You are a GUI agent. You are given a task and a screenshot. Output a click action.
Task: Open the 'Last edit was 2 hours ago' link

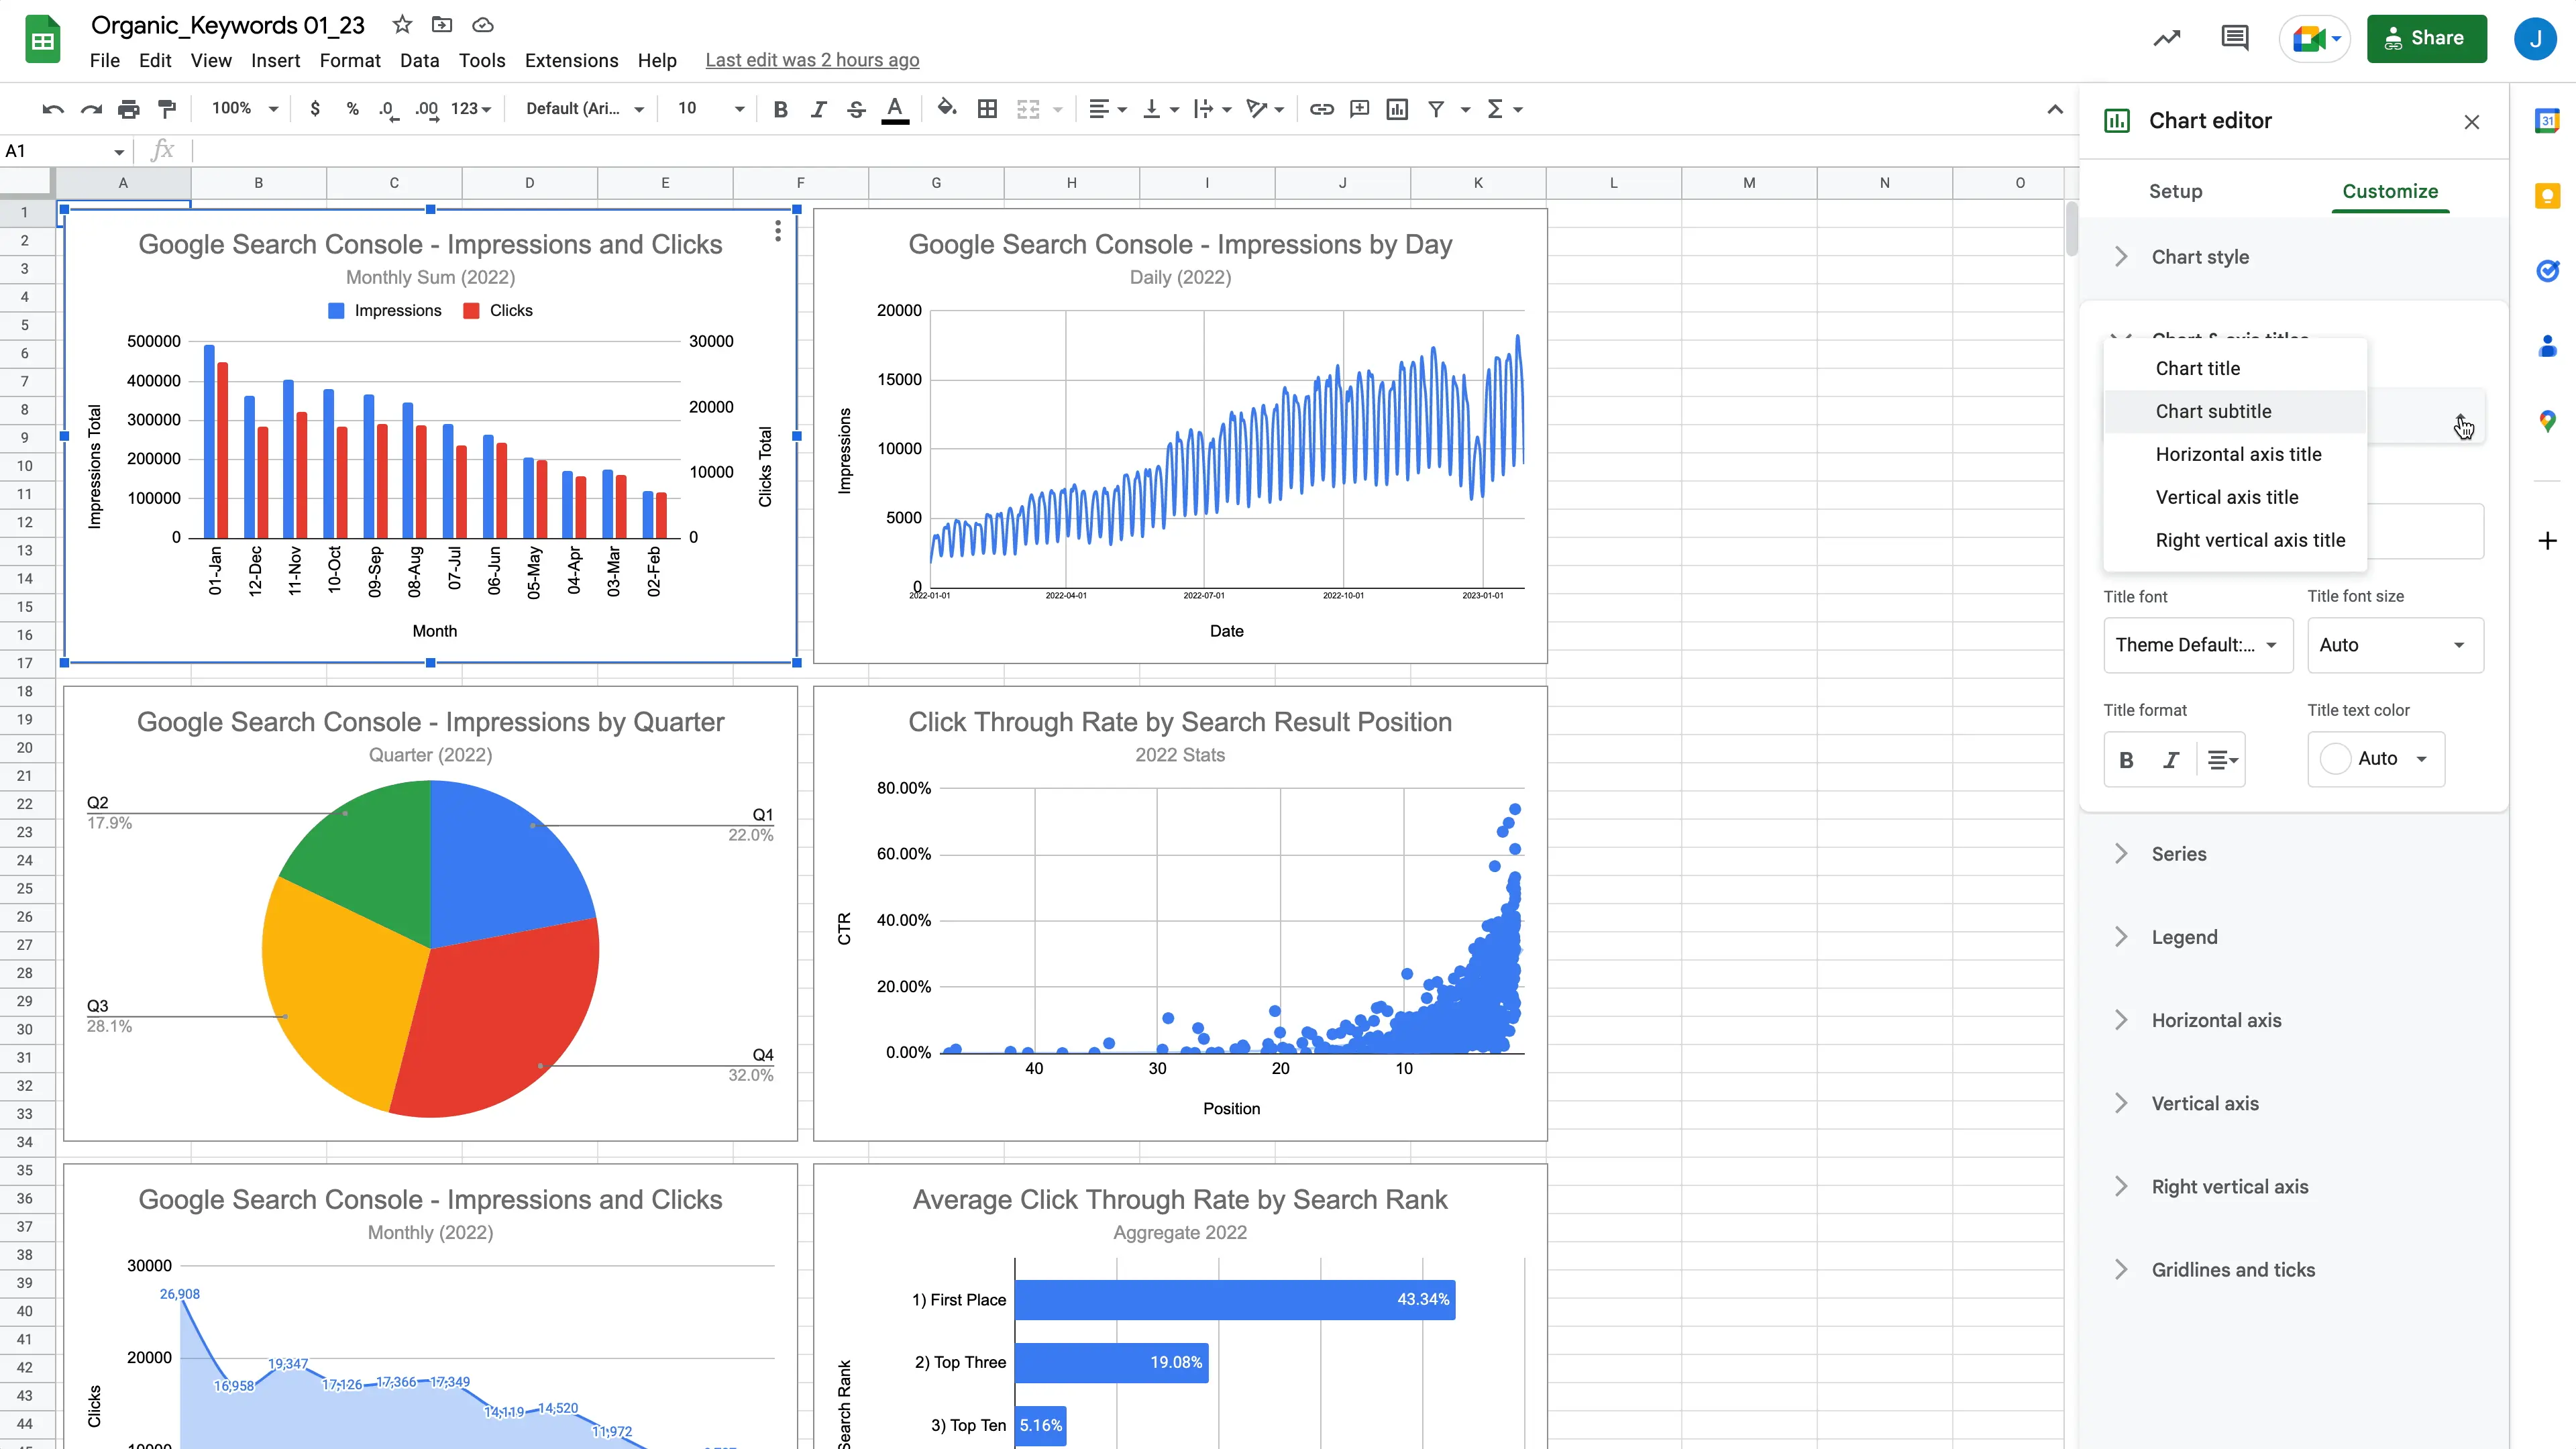(x=812, y=60)
